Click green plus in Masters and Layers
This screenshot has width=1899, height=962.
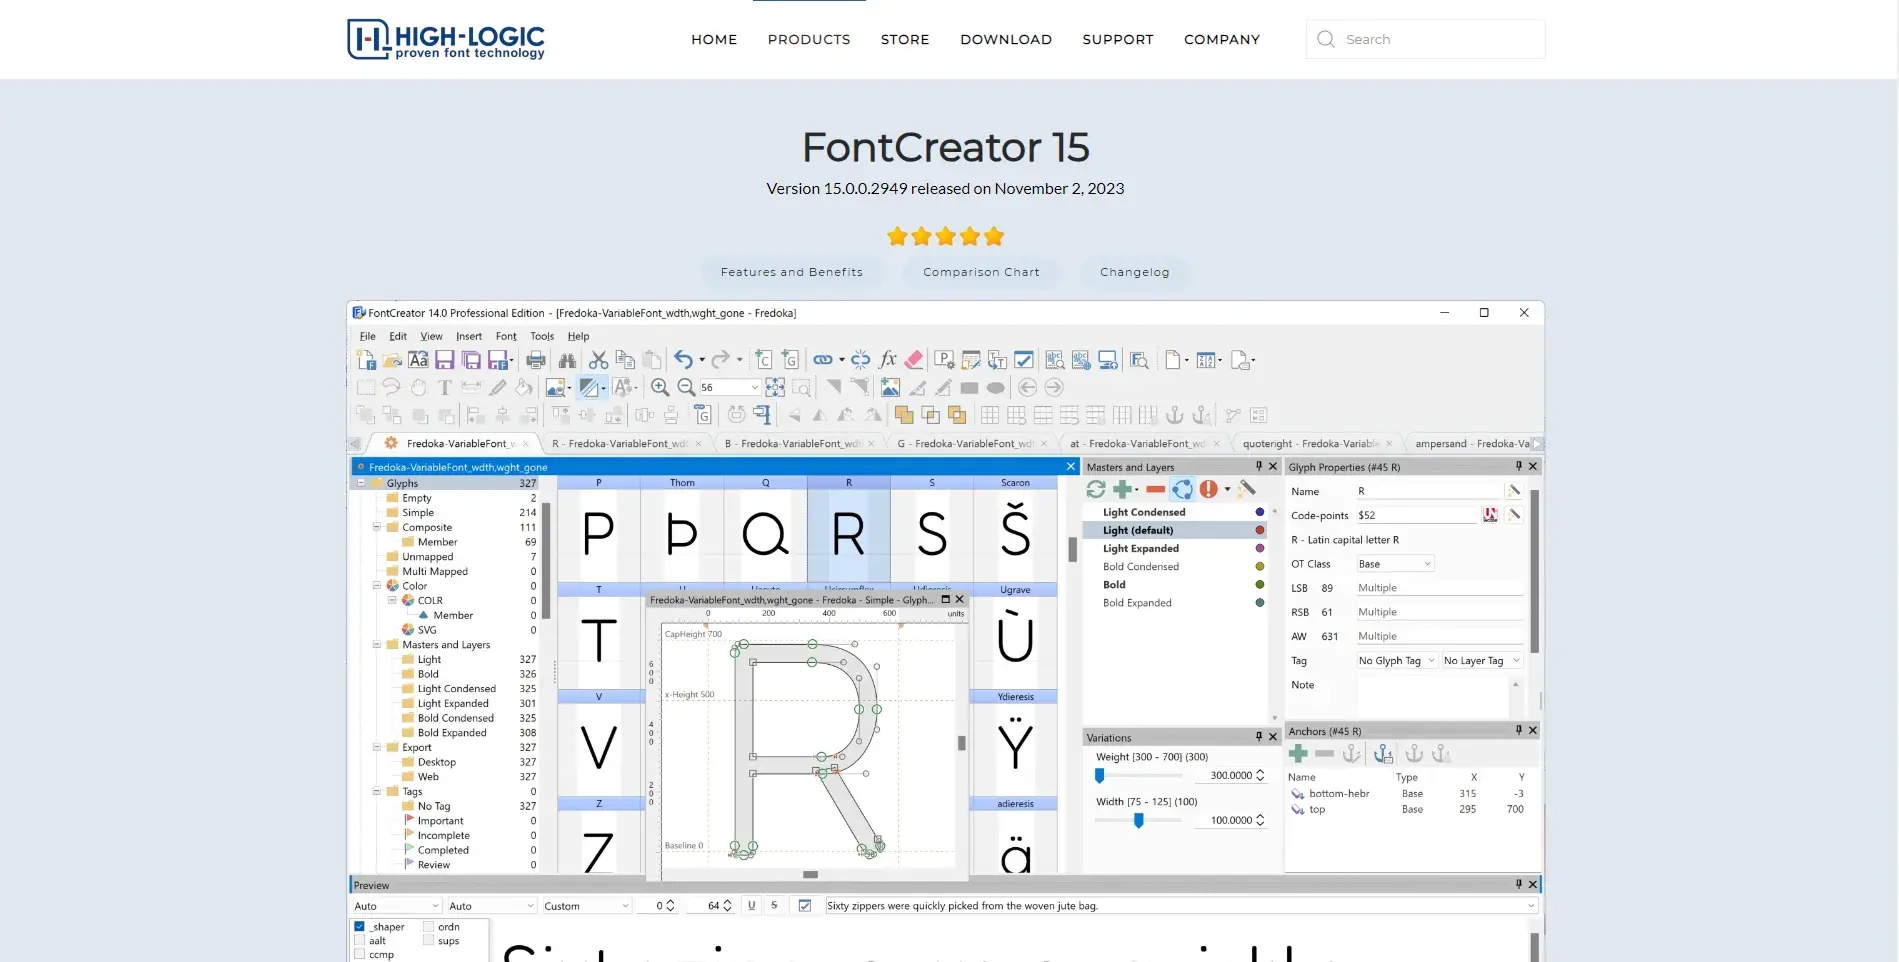pos(1123,489)
